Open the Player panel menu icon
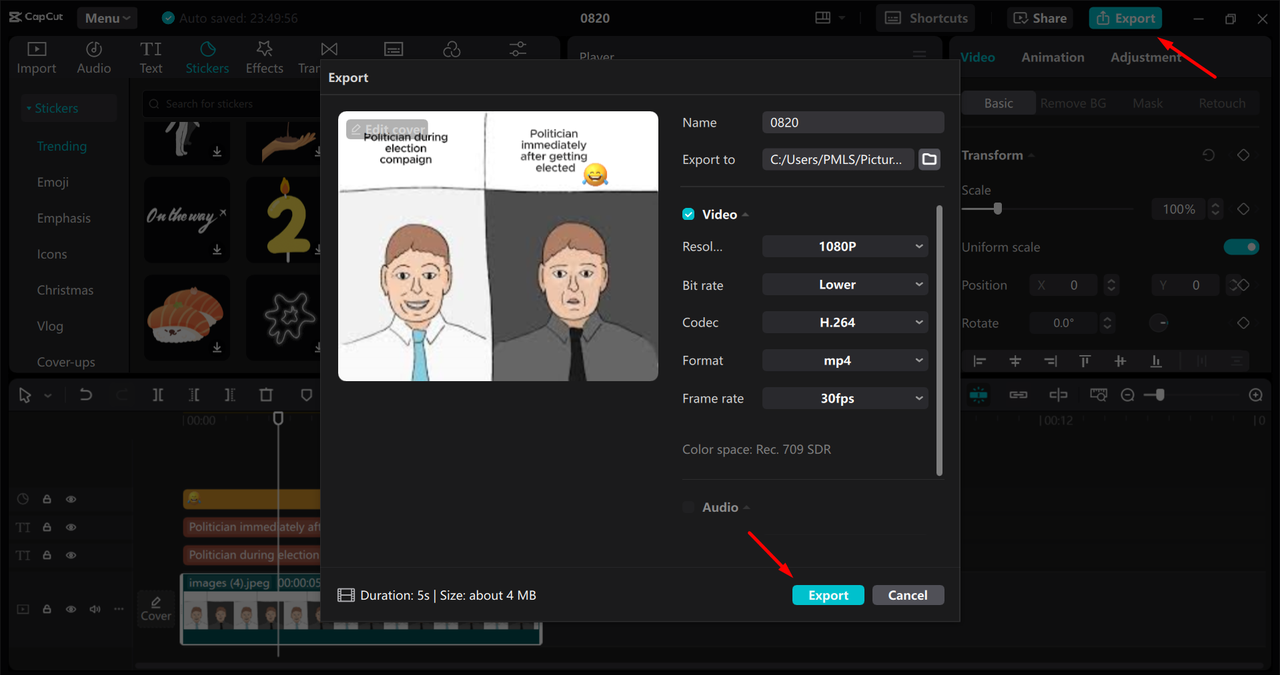Viewport: 1280px width, 675px height. [x=919, y=56]
